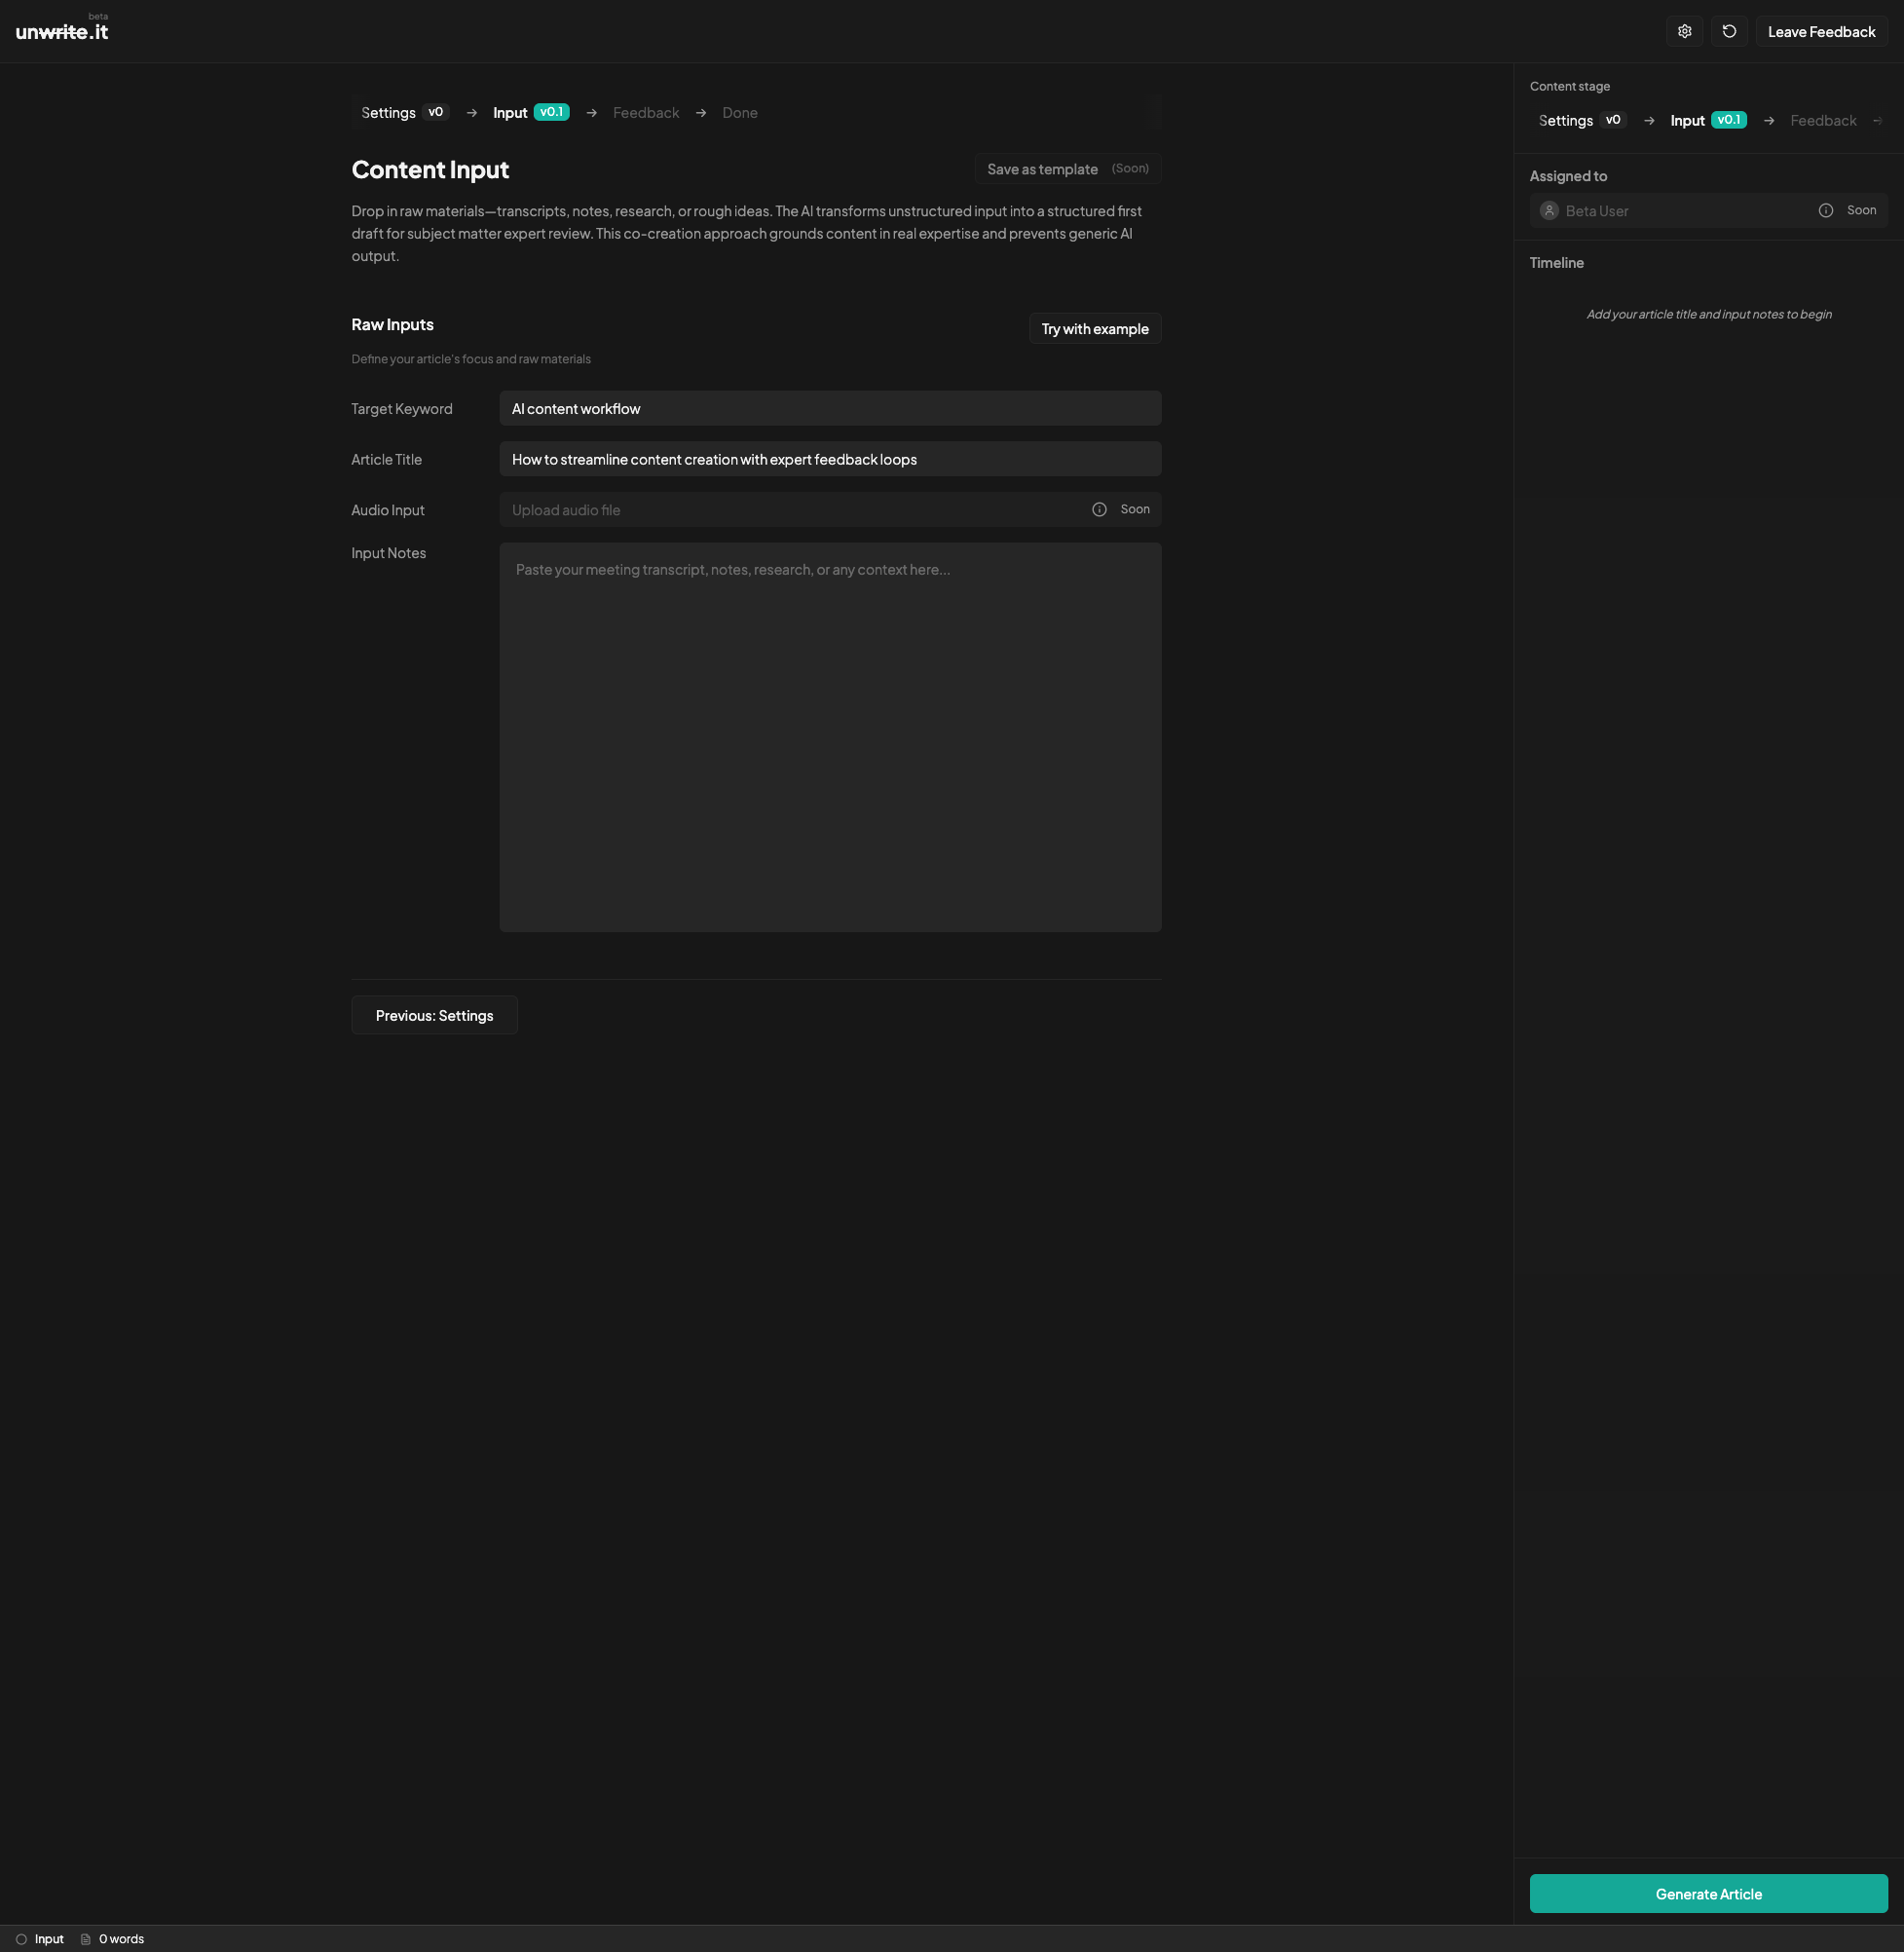
Task: Click the Beta User avatar icon
Action: pyautogui.click(x=1549, y=211)
